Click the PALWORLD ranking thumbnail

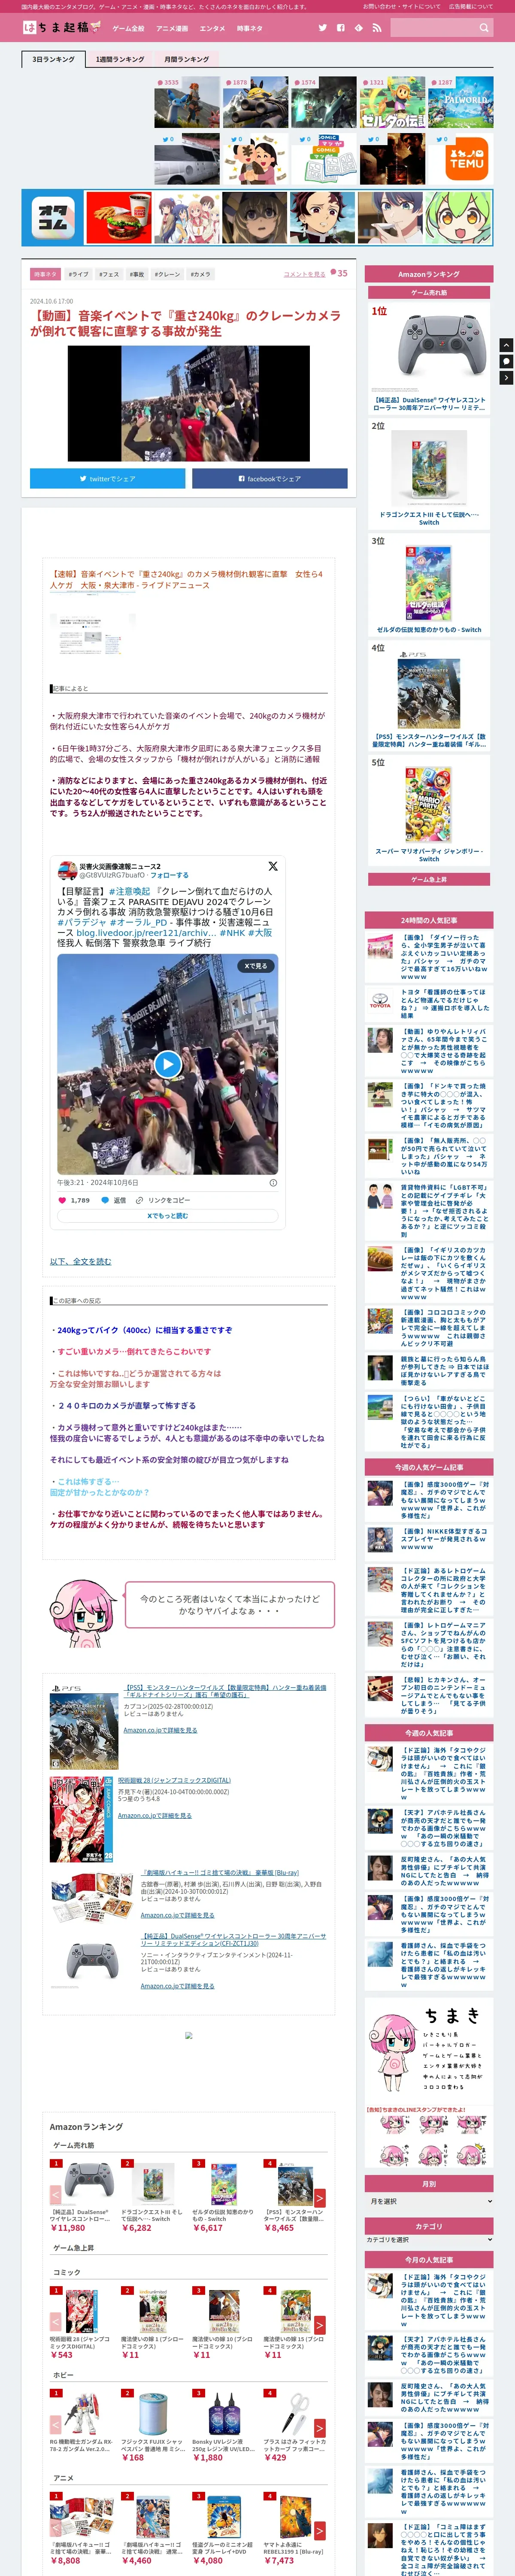[461, 102]
